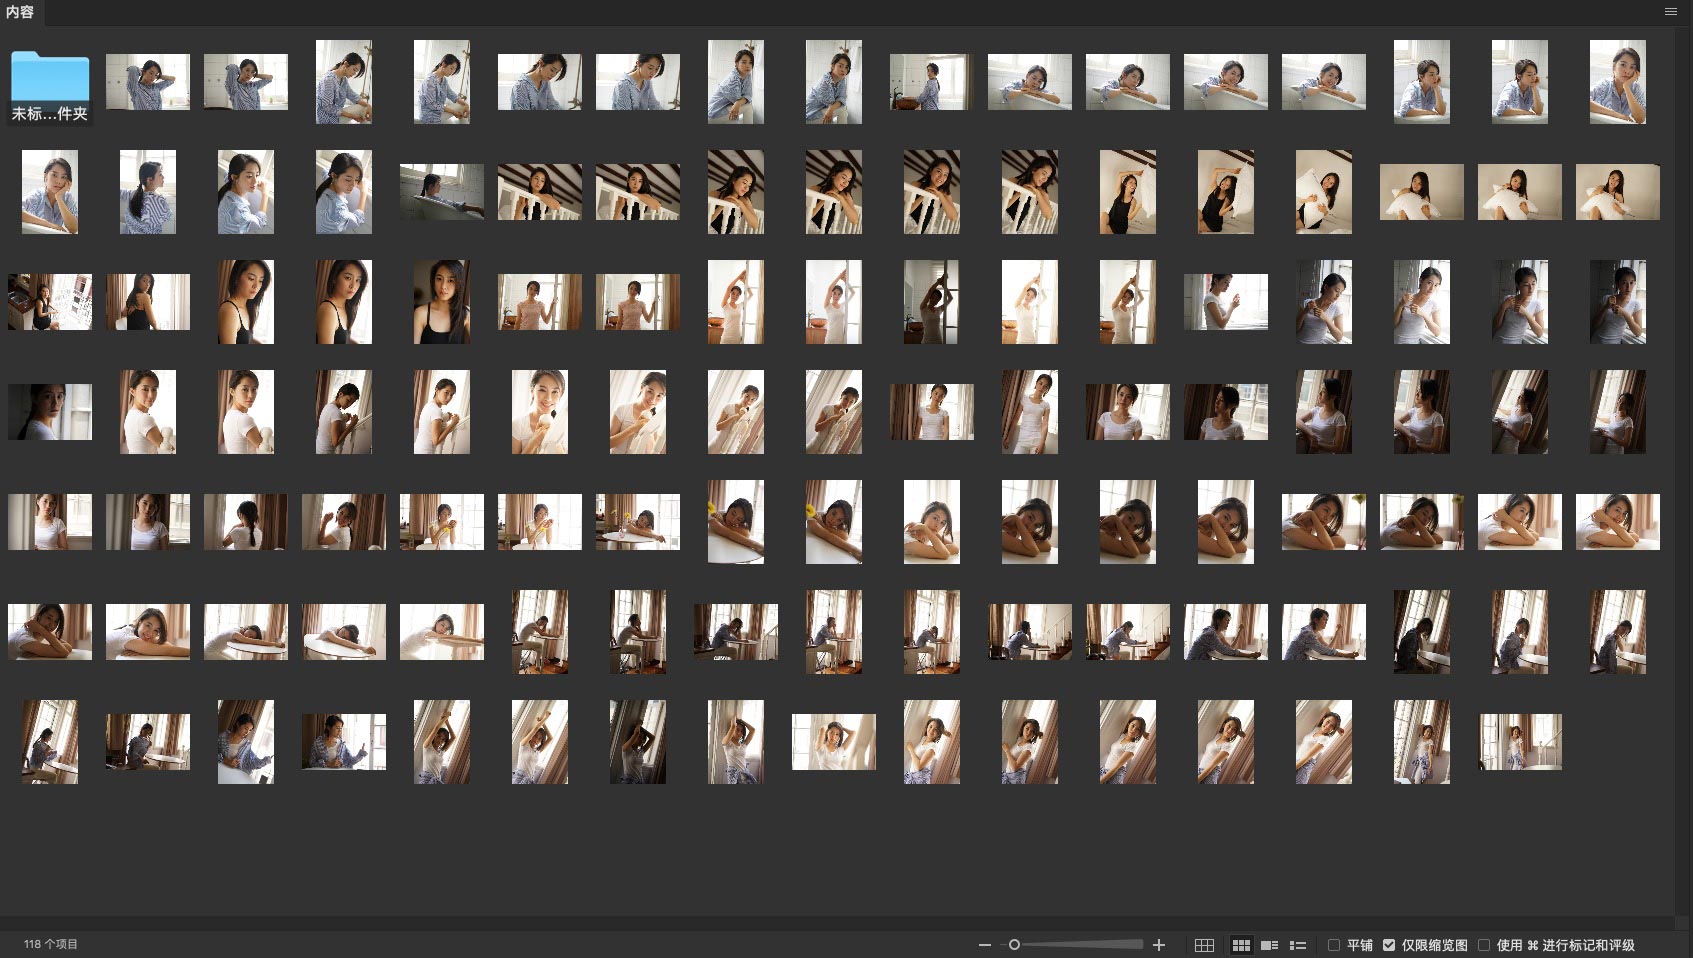The image size is (1693, 958).
Task: Select the 内容 panel tab
Action: coord(20,12)
